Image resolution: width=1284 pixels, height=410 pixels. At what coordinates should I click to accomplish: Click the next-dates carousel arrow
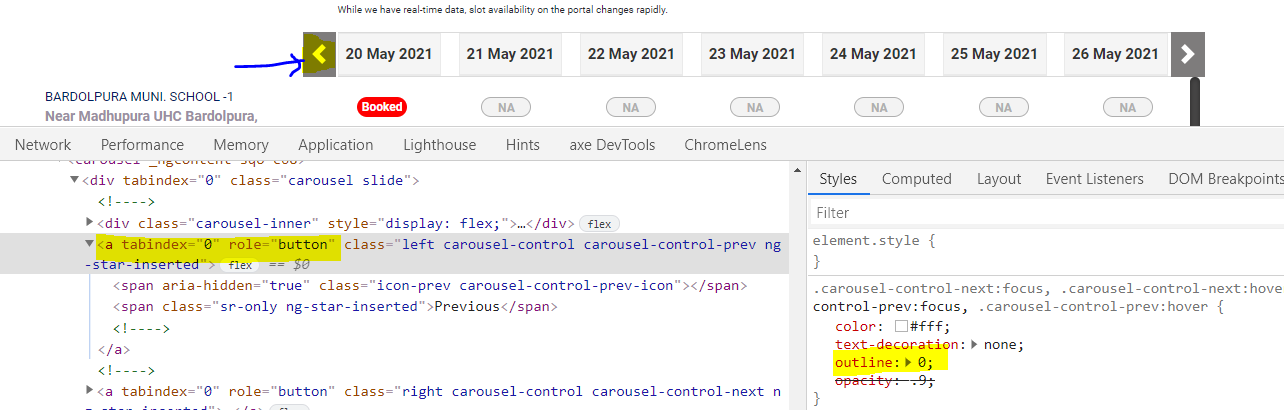[x=1187, y=54]
